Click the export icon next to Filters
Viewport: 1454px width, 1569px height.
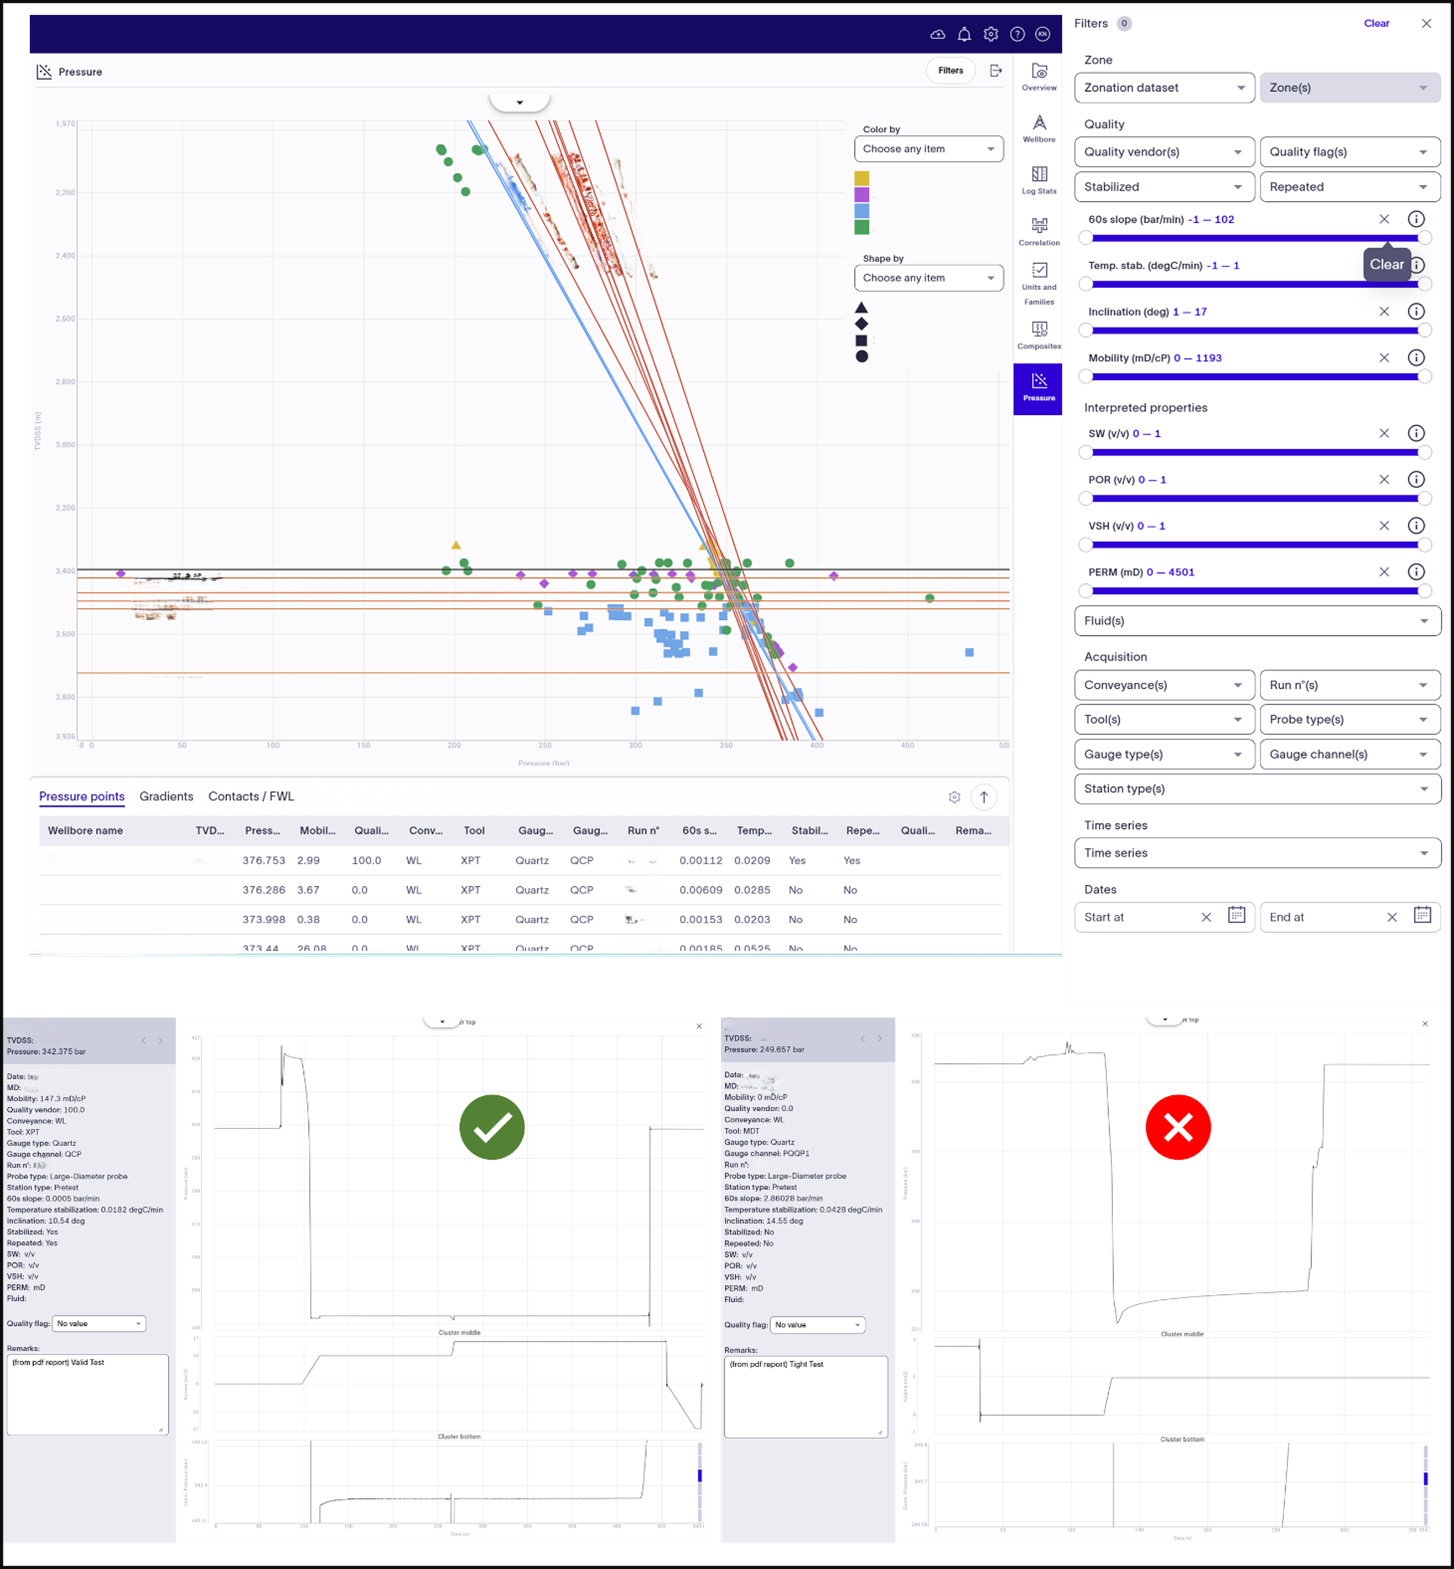point(996,71)
